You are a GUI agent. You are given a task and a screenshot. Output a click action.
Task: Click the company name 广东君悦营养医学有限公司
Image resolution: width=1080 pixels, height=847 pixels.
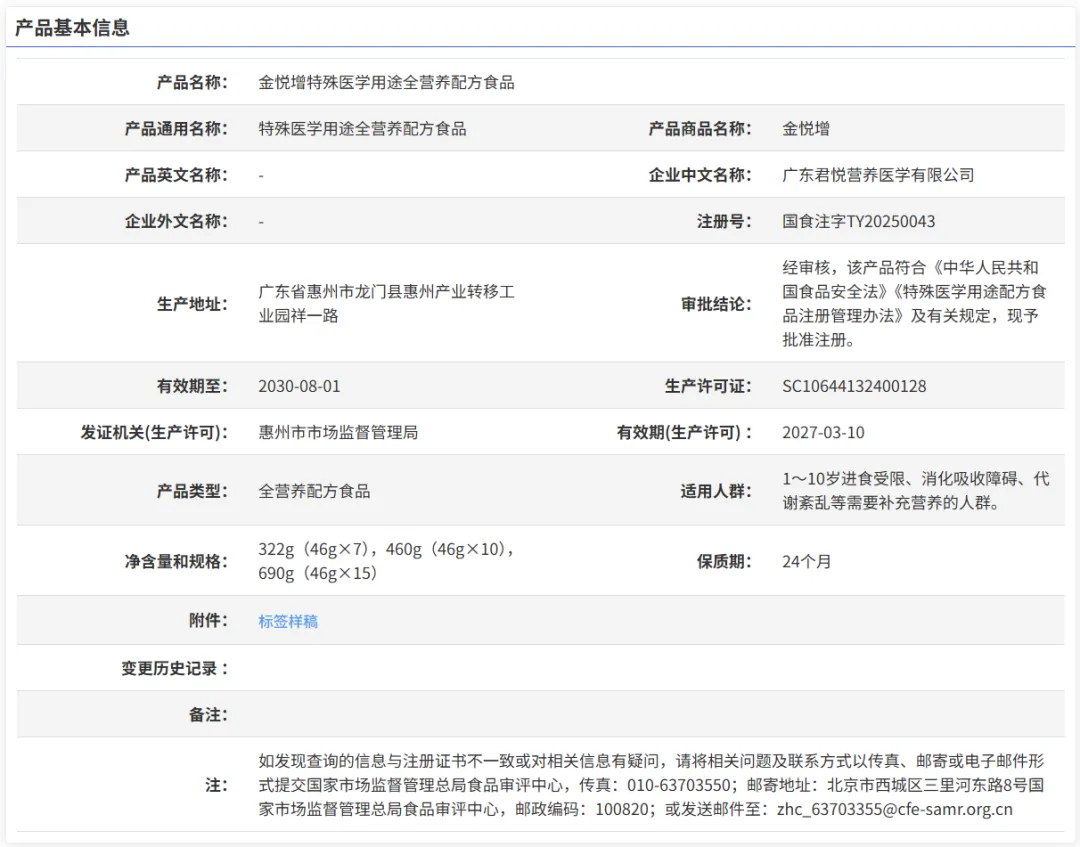877,175
